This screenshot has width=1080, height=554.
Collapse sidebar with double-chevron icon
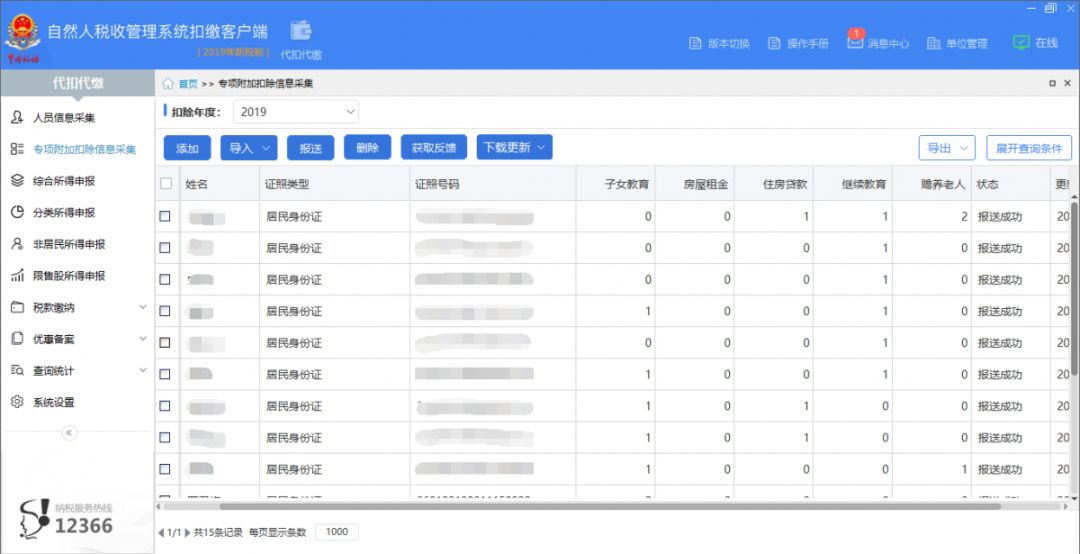tap(69, 433)
